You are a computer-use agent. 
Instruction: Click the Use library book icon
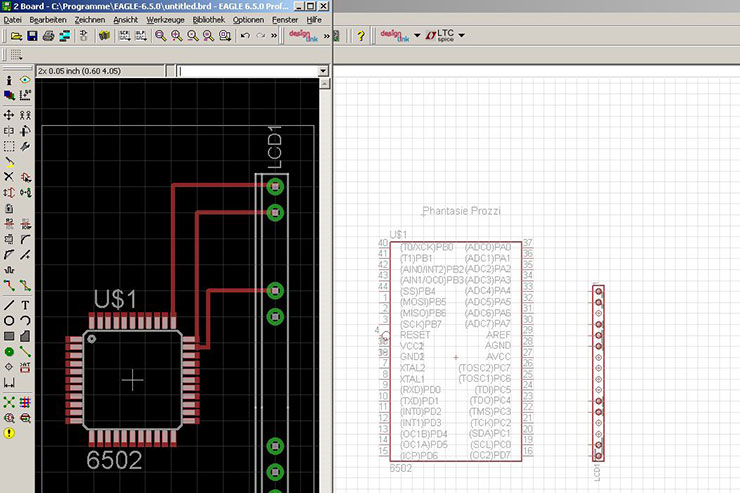coord(104,36)
